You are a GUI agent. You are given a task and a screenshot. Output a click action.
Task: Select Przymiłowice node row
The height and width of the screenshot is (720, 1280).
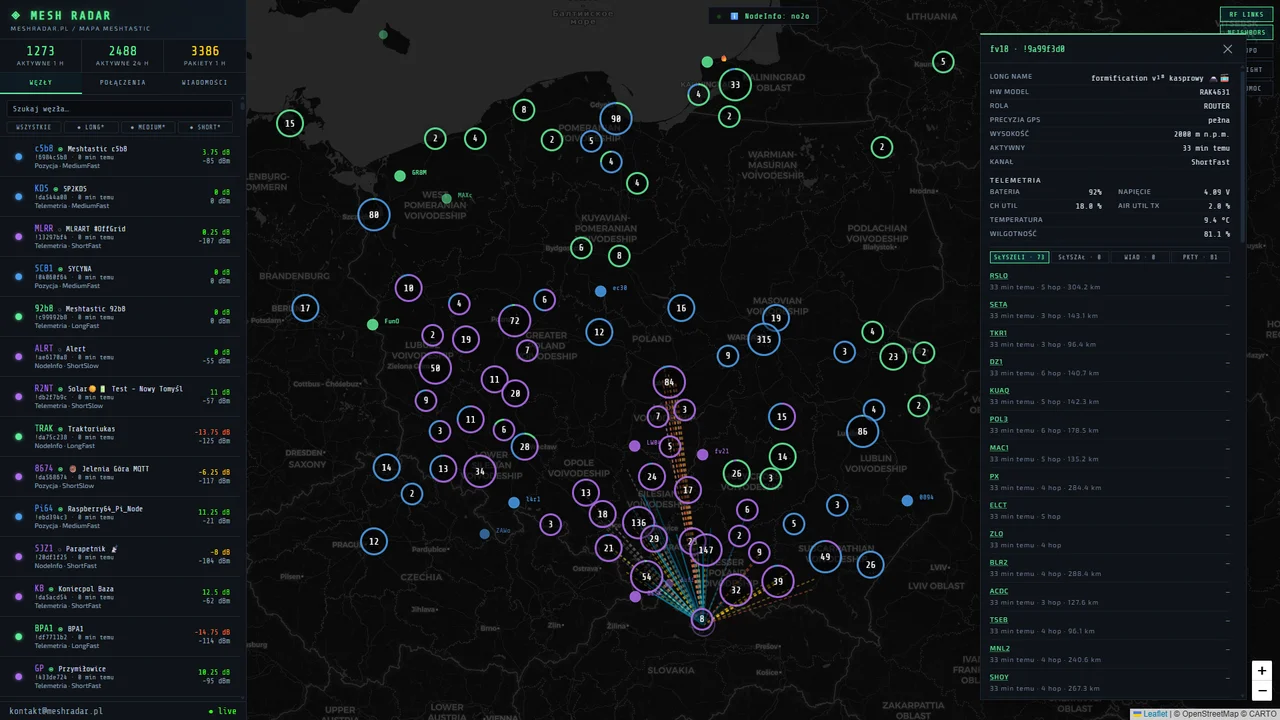[x=120, y=677]
